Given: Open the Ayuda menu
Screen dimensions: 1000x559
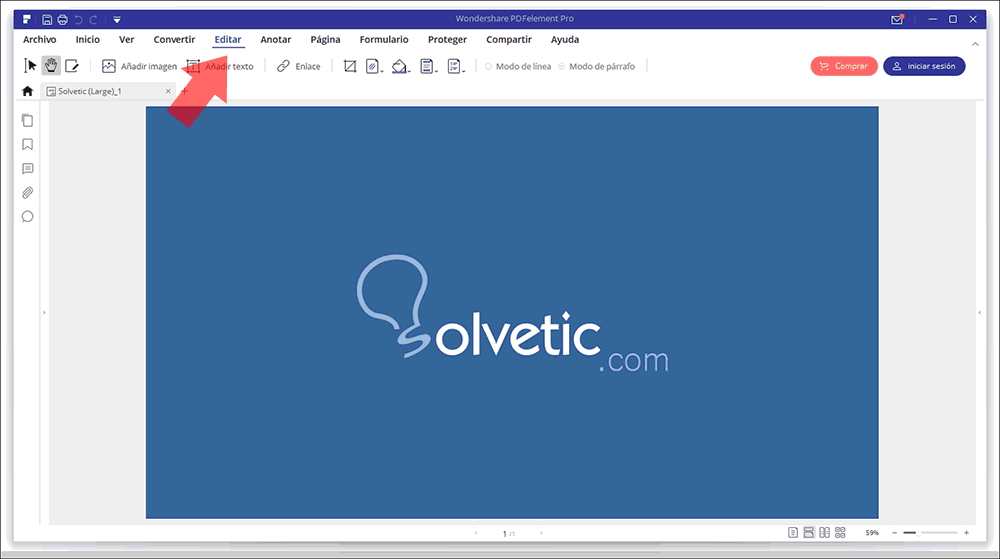Looking at the screenshot, I should (565, 40).
